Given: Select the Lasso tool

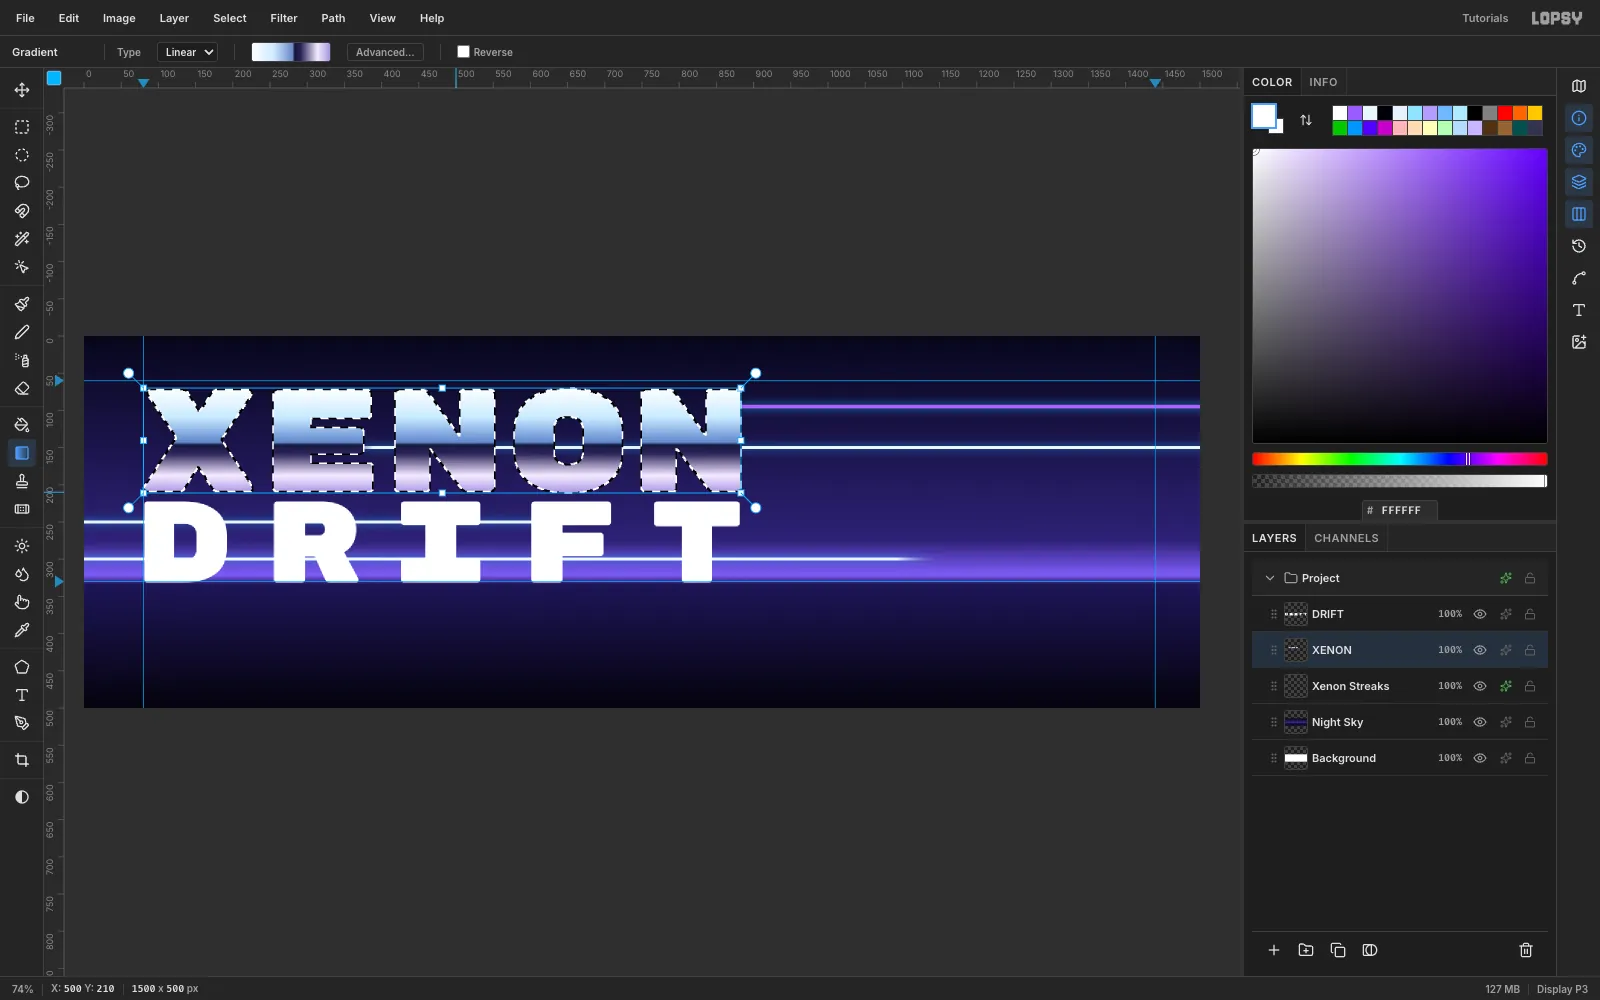Looking at the screenshot, I should [22, 183].
